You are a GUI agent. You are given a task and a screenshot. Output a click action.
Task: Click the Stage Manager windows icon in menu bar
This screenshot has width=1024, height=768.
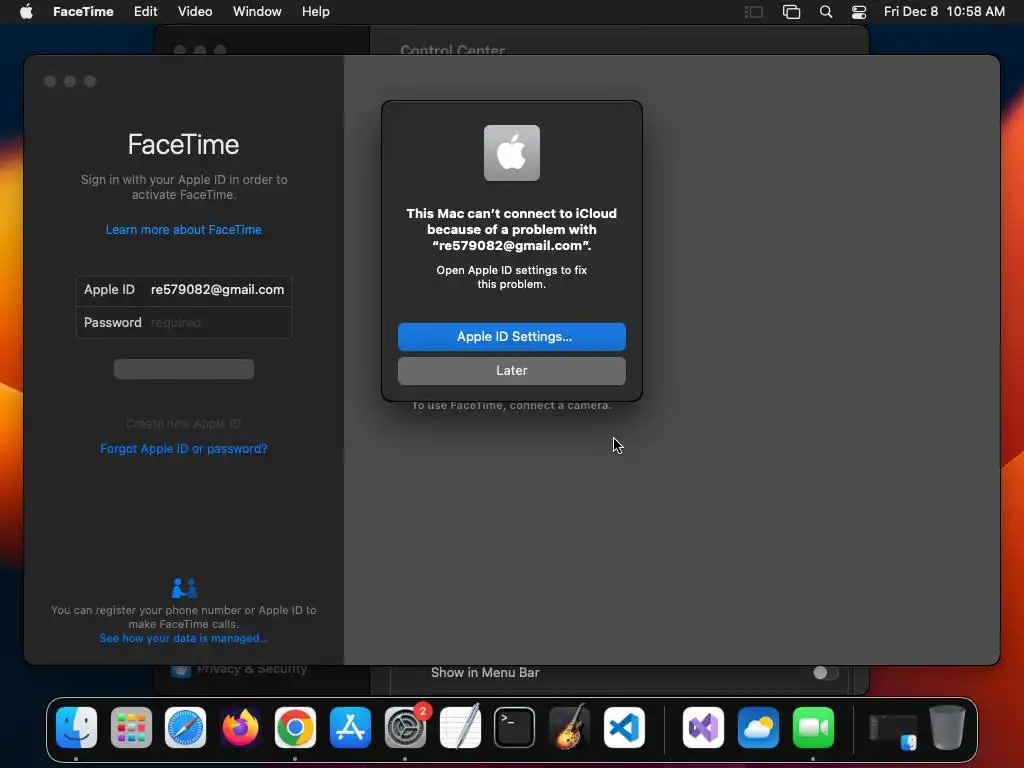[x=792, y=11]
